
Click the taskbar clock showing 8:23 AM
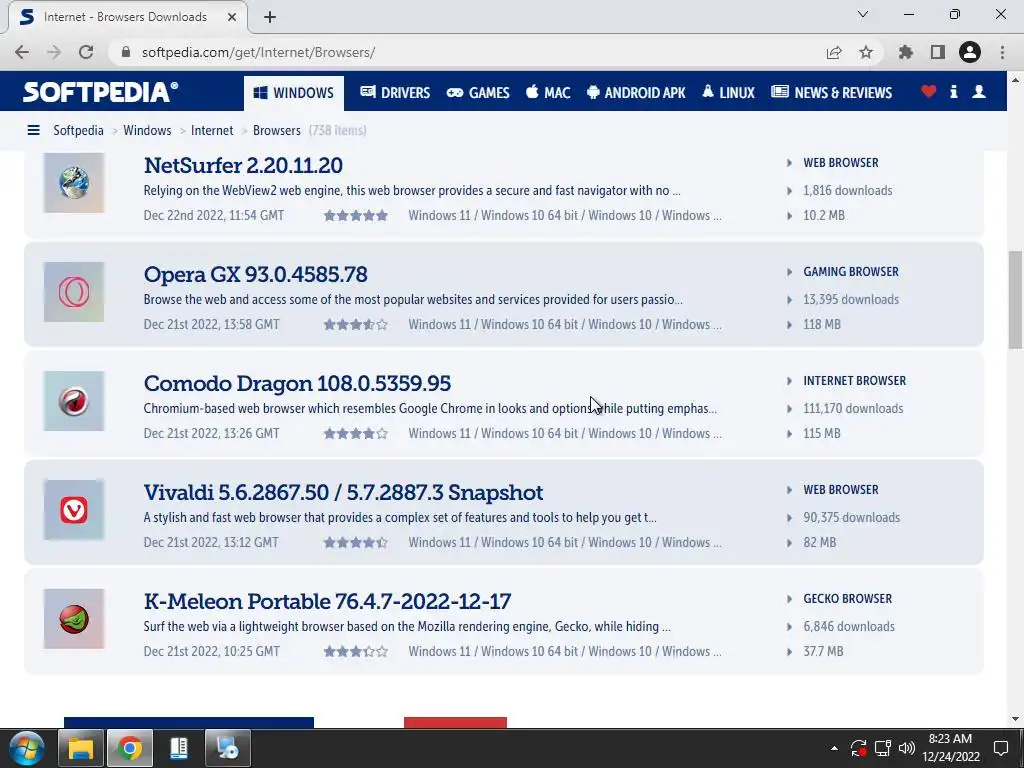951,748
